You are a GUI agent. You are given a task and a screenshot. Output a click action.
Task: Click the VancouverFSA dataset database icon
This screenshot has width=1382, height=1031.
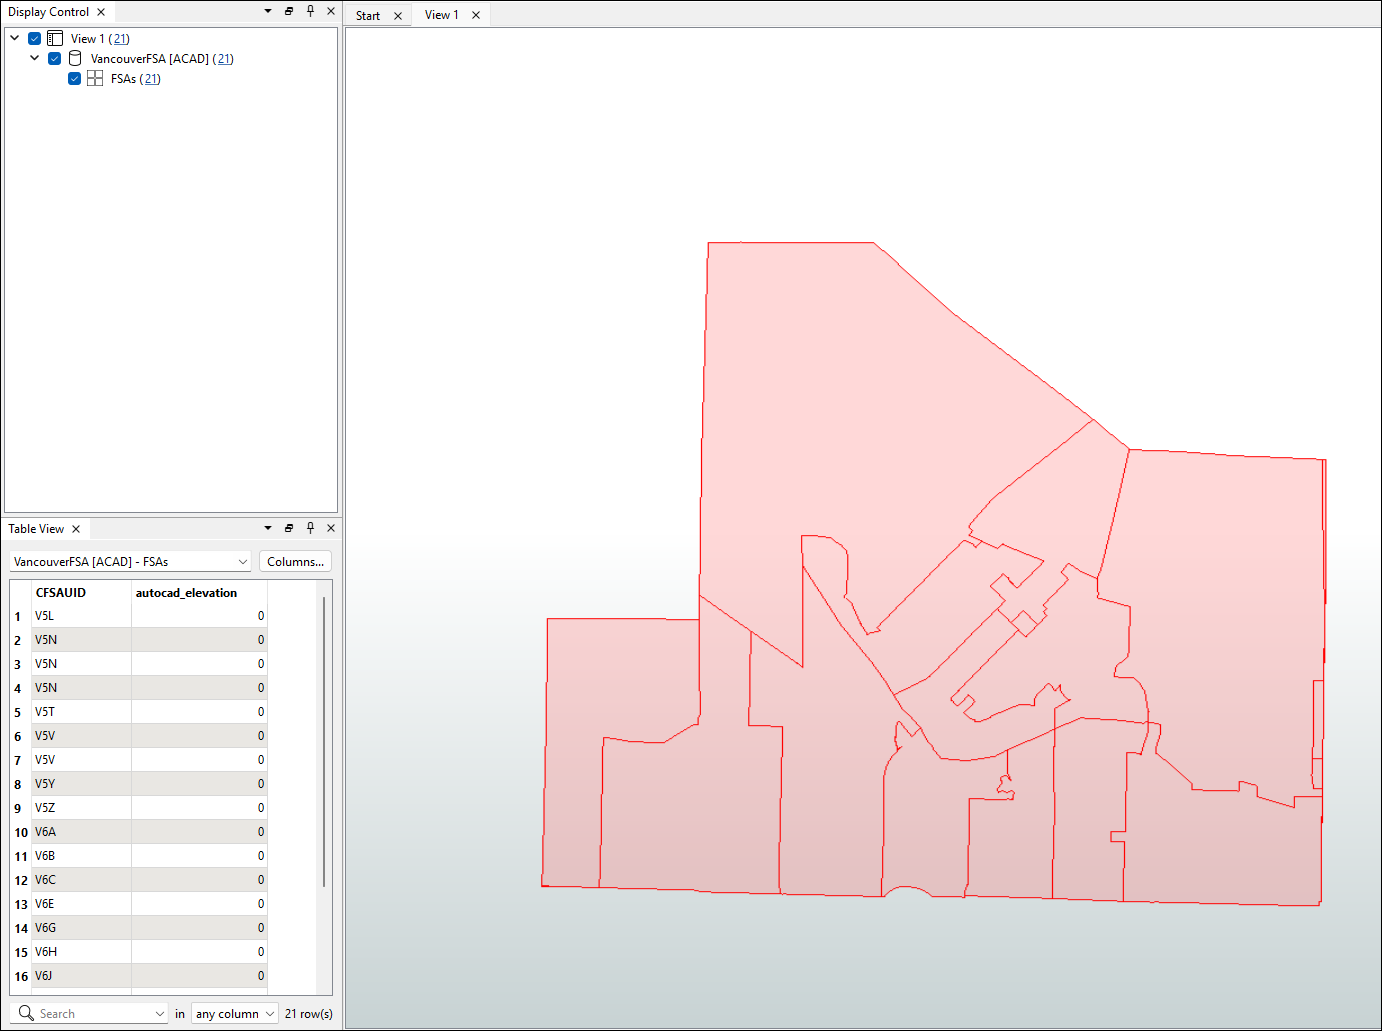click(x=75, y=58)
